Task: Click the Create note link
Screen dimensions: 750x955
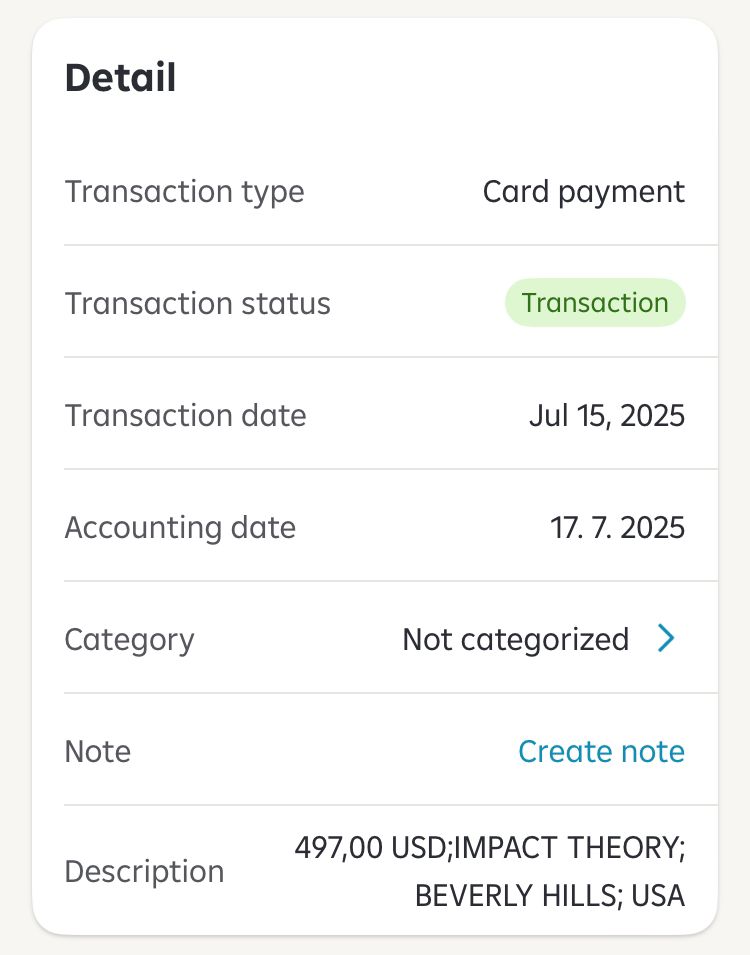Action: (x=601, y=751)
